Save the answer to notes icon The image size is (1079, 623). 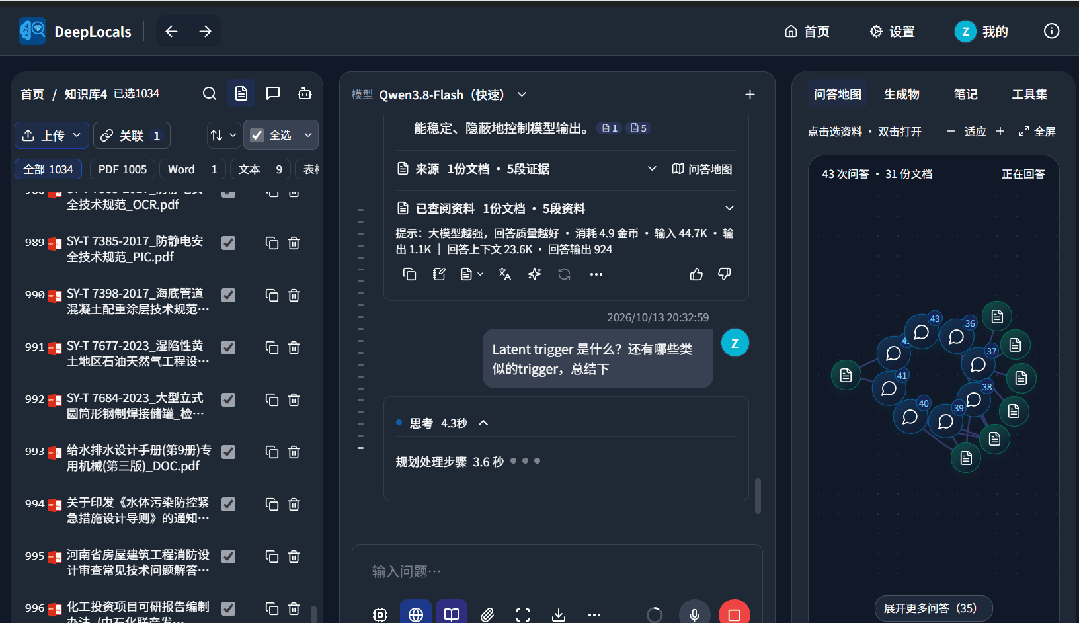(439, 274)
